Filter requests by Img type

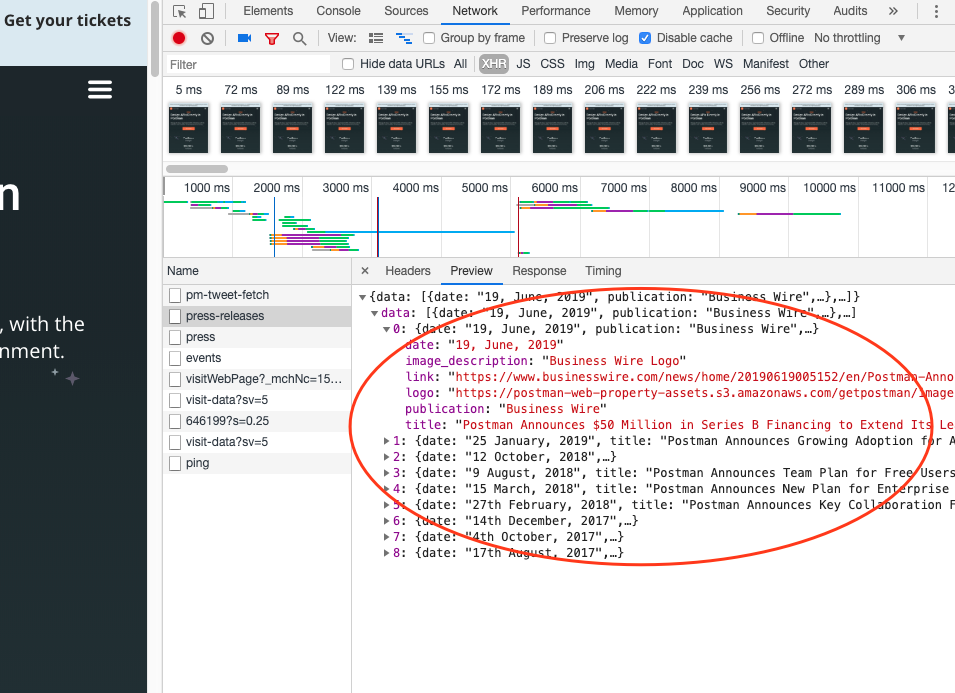tap(584, 64)
